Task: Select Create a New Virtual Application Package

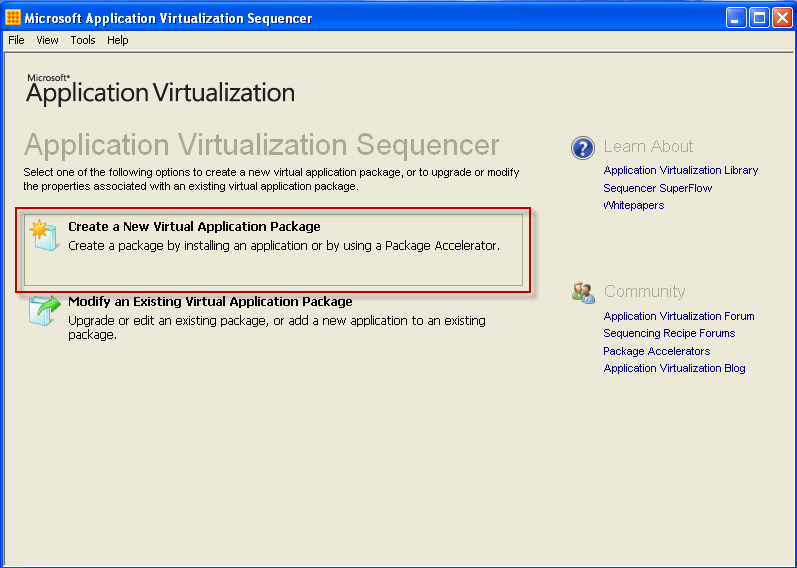Action: click(273, 250)
